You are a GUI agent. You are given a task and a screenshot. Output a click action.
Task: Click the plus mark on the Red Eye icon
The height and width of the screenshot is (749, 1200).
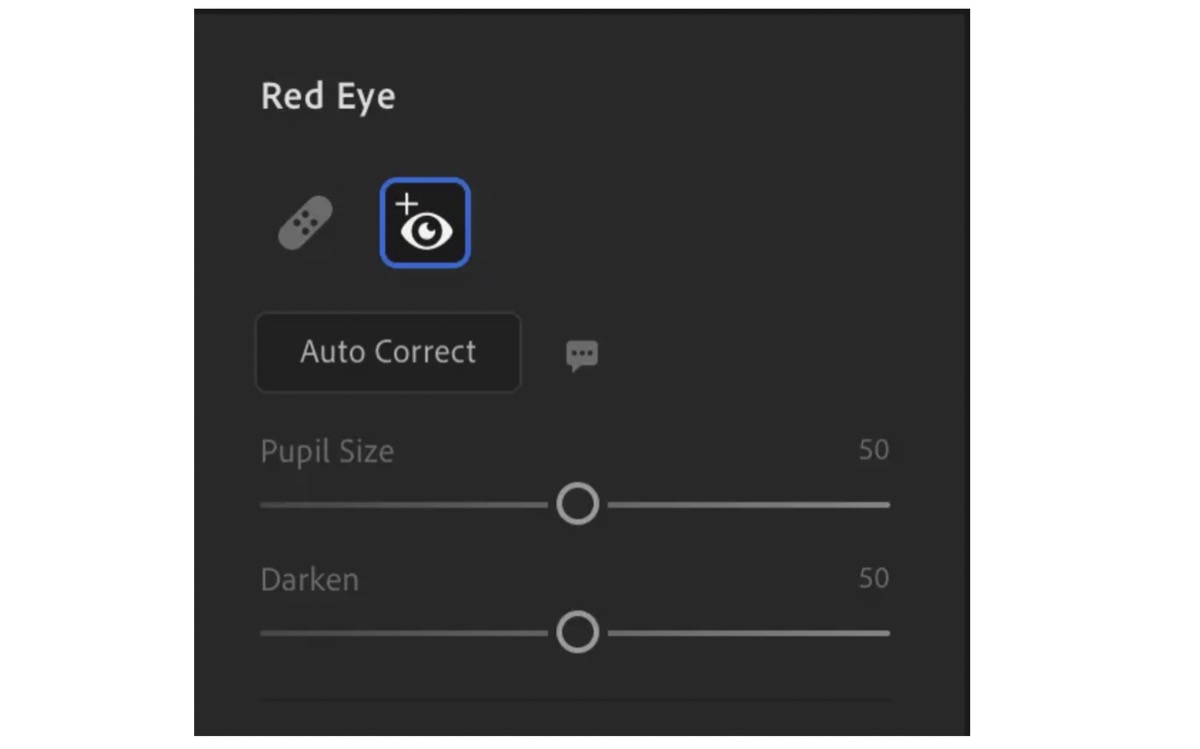point(408,204)
